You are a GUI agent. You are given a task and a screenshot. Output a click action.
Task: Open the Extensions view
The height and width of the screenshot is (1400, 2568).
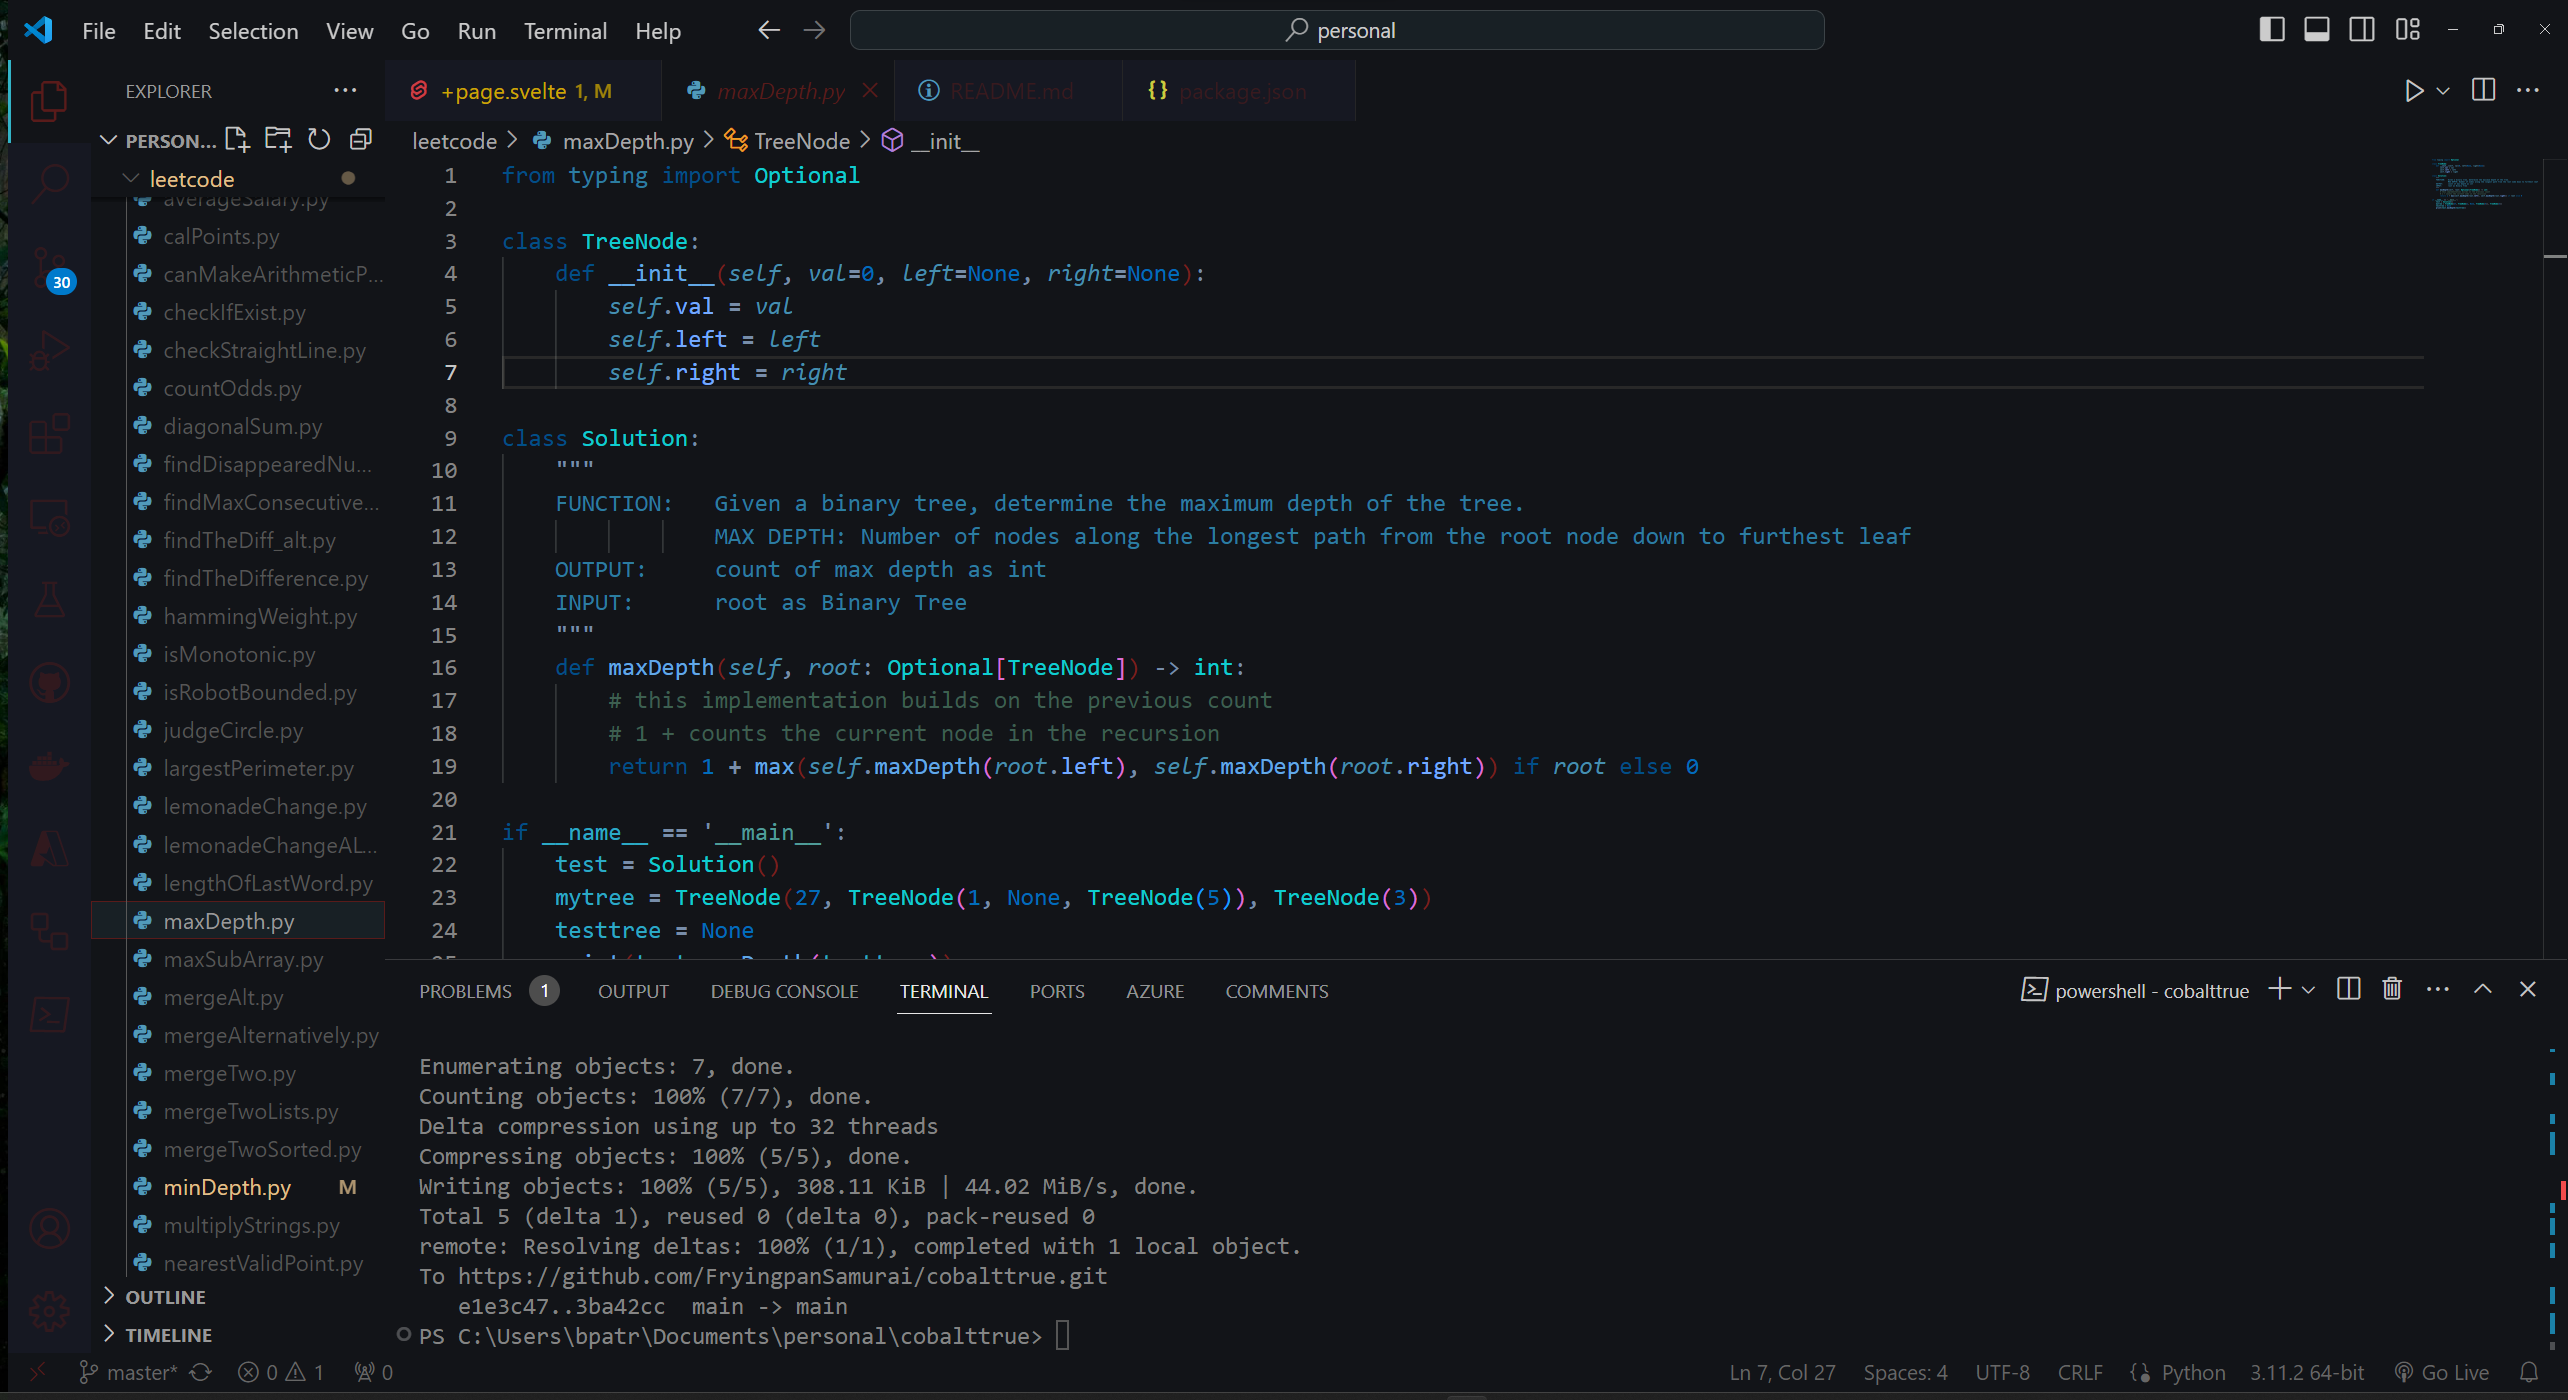(48, 433)
